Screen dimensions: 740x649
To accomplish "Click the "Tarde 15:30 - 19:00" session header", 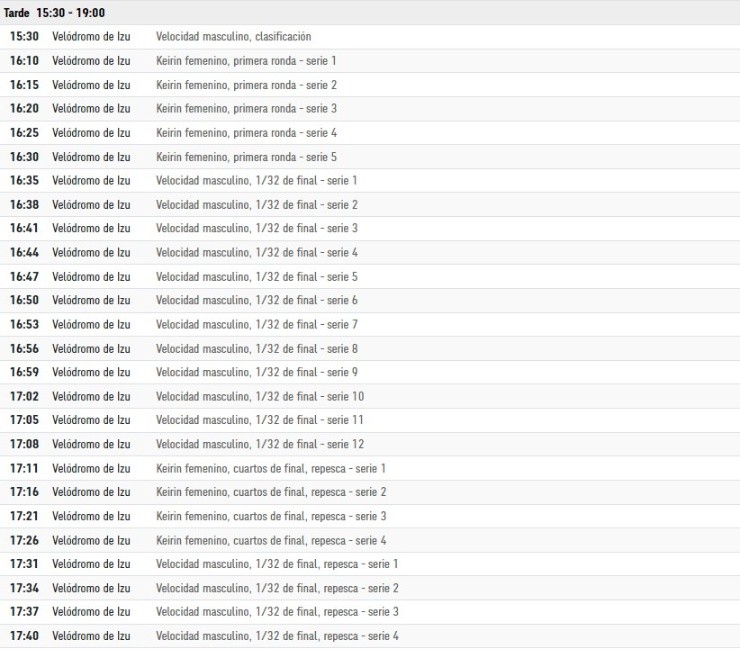I will [55, 13].
